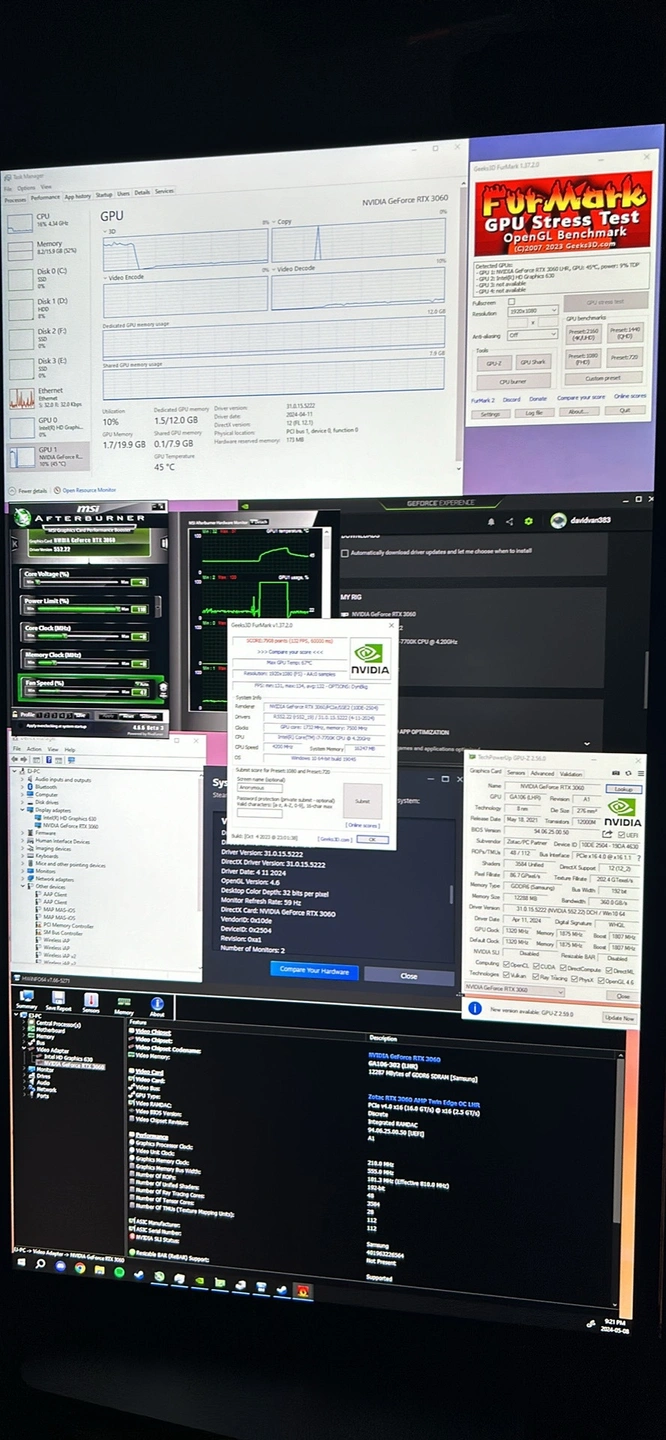Expand the Other devices node in Device Manager
Image resolution: width=666 pixels, height=1440 pixels.
[25, 886]
